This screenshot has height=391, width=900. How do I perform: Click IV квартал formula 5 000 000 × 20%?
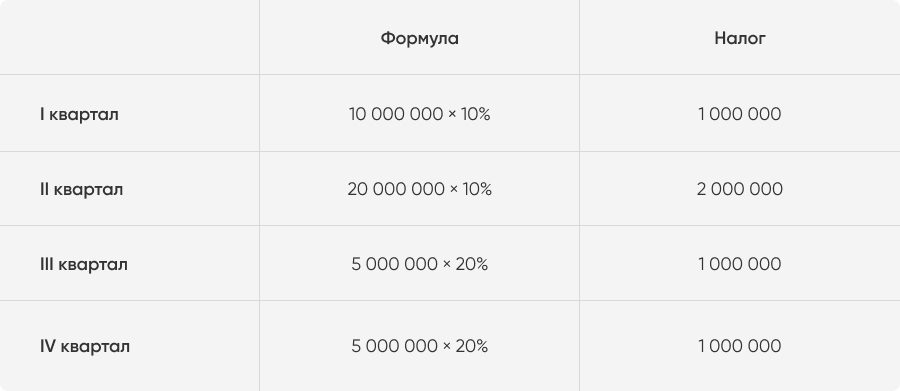420,346
